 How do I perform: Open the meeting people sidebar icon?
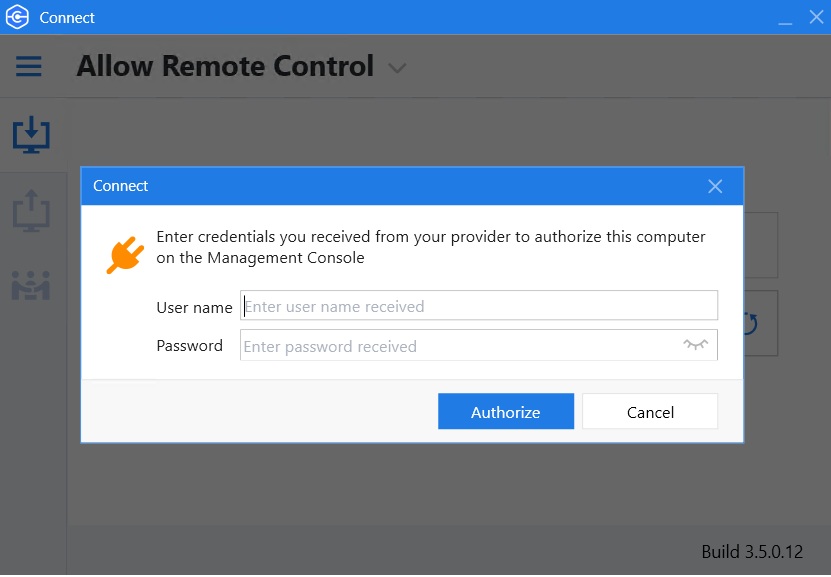pyautogui.click(x=31, y=285)
